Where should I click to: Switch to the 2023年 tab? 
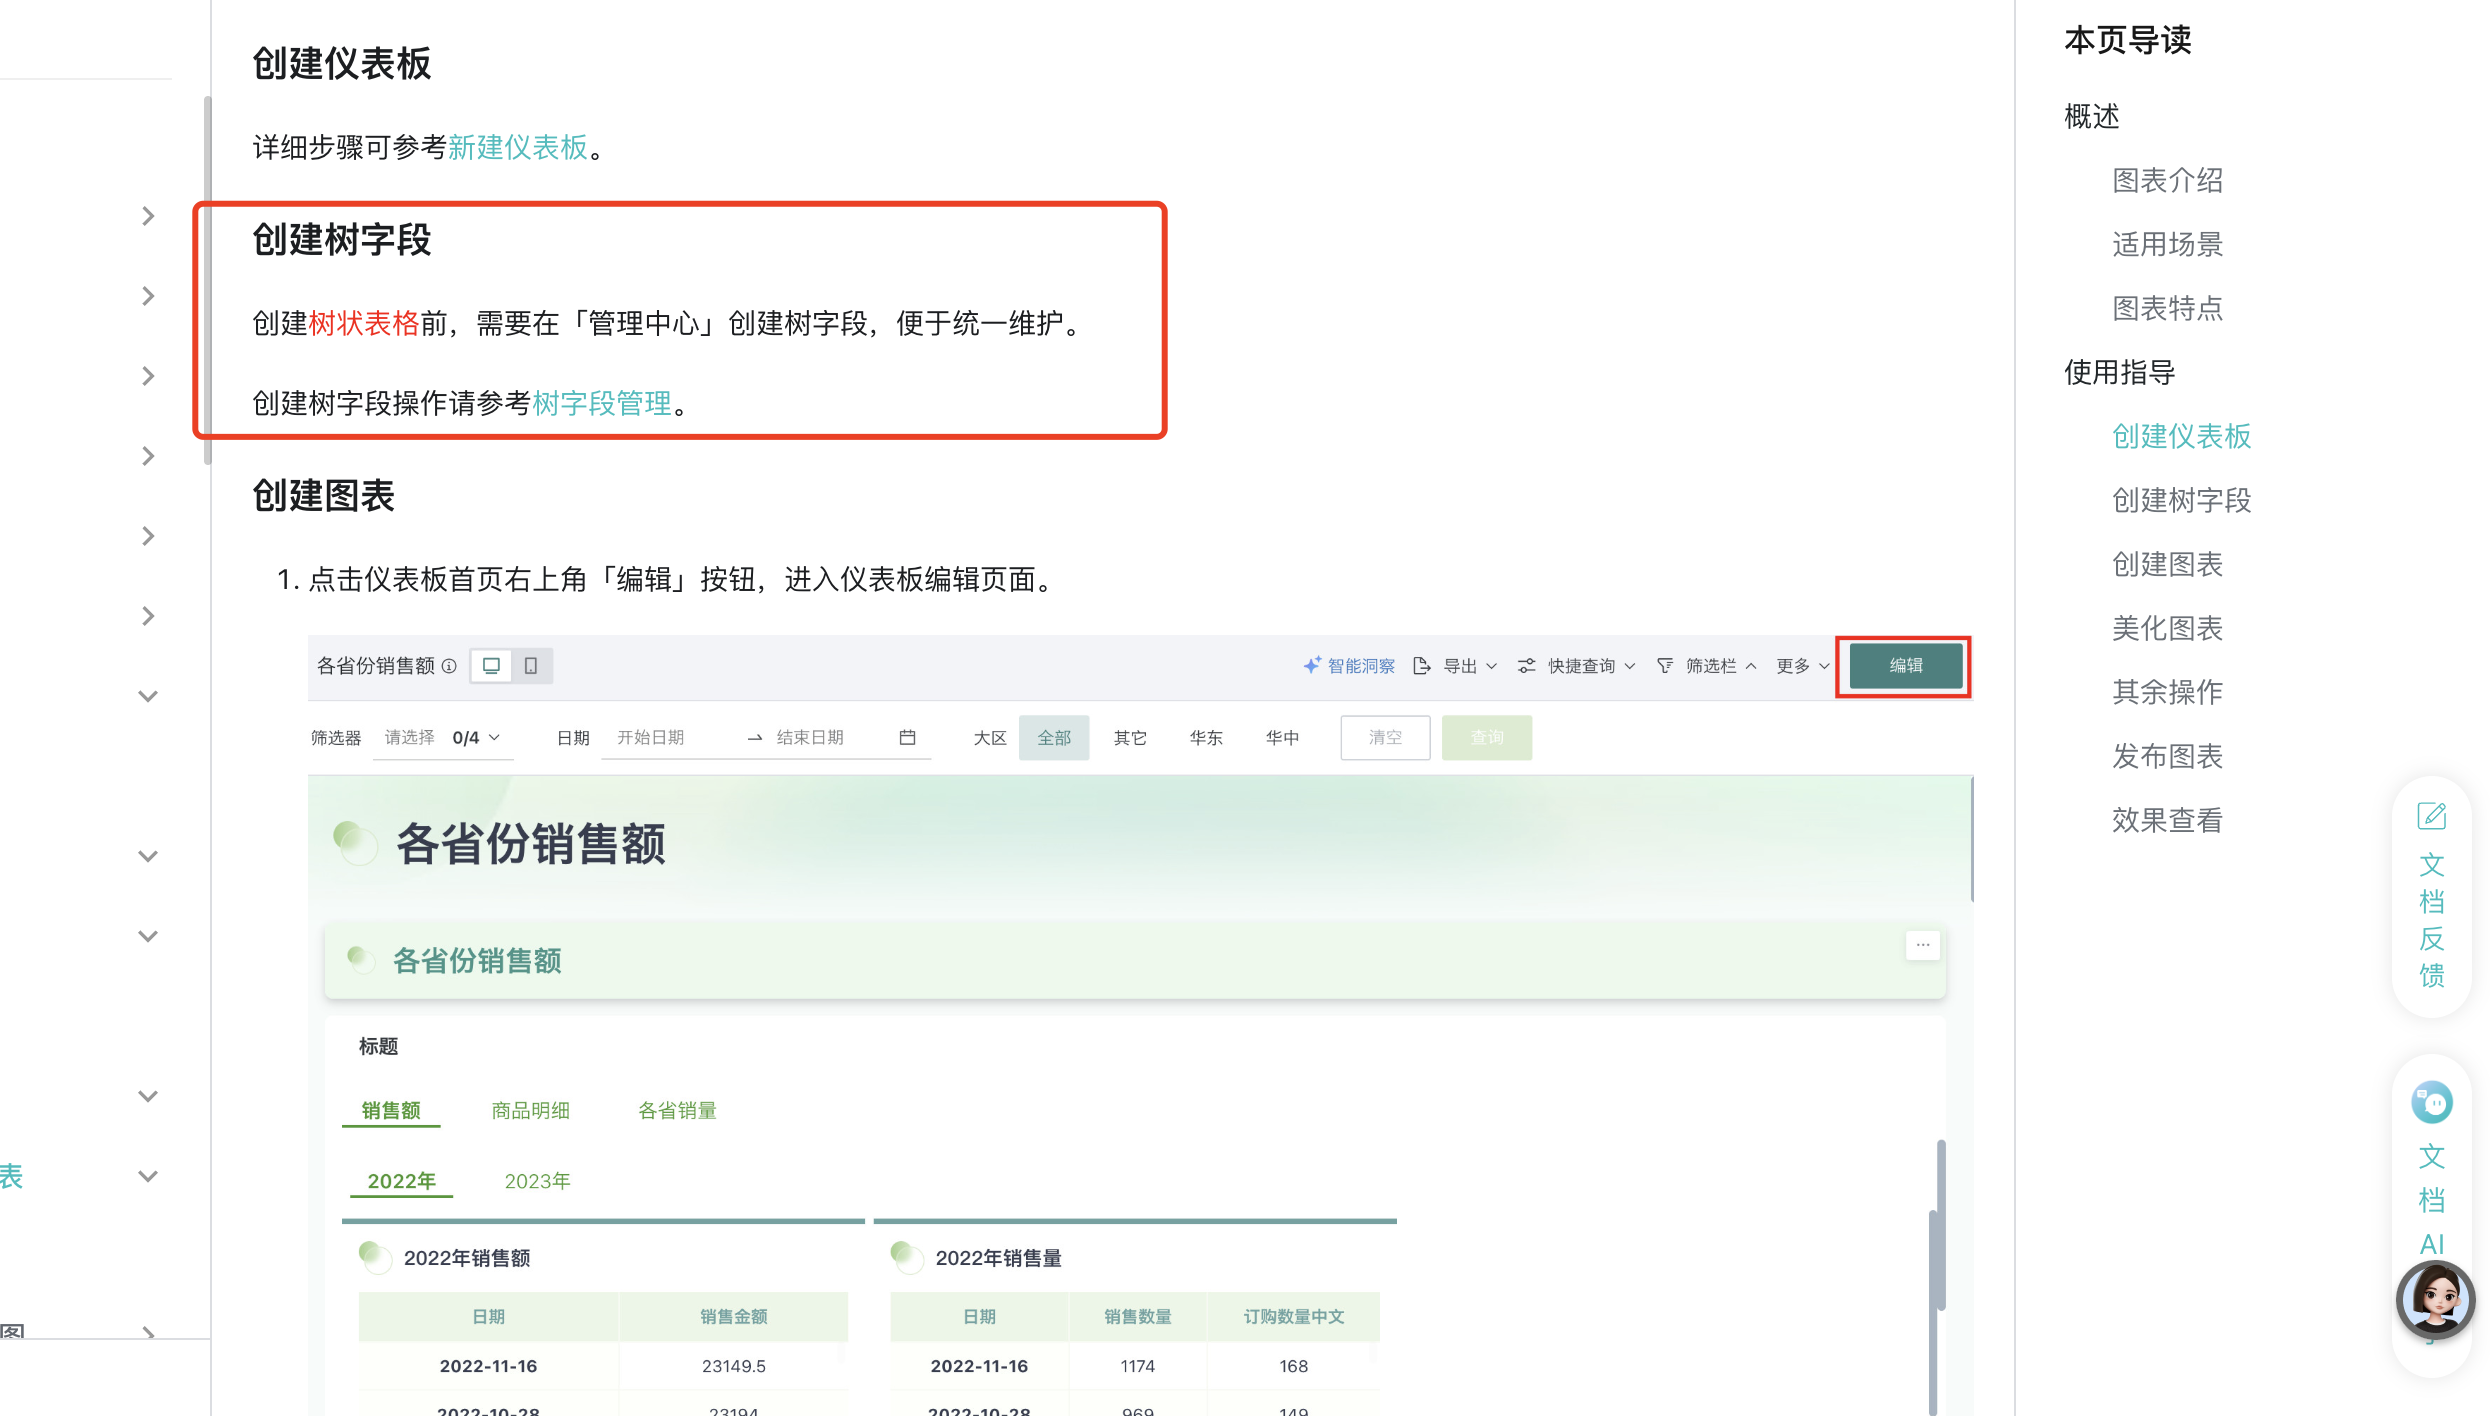[x=537, y=1181]
